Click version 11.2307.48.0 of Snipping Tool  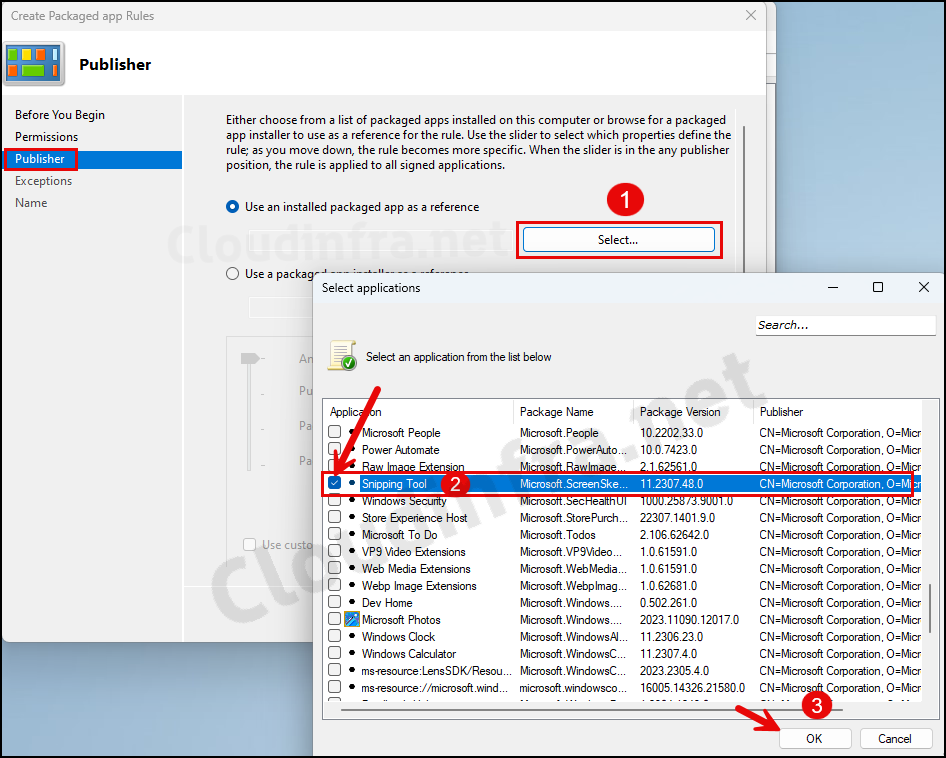671,483
